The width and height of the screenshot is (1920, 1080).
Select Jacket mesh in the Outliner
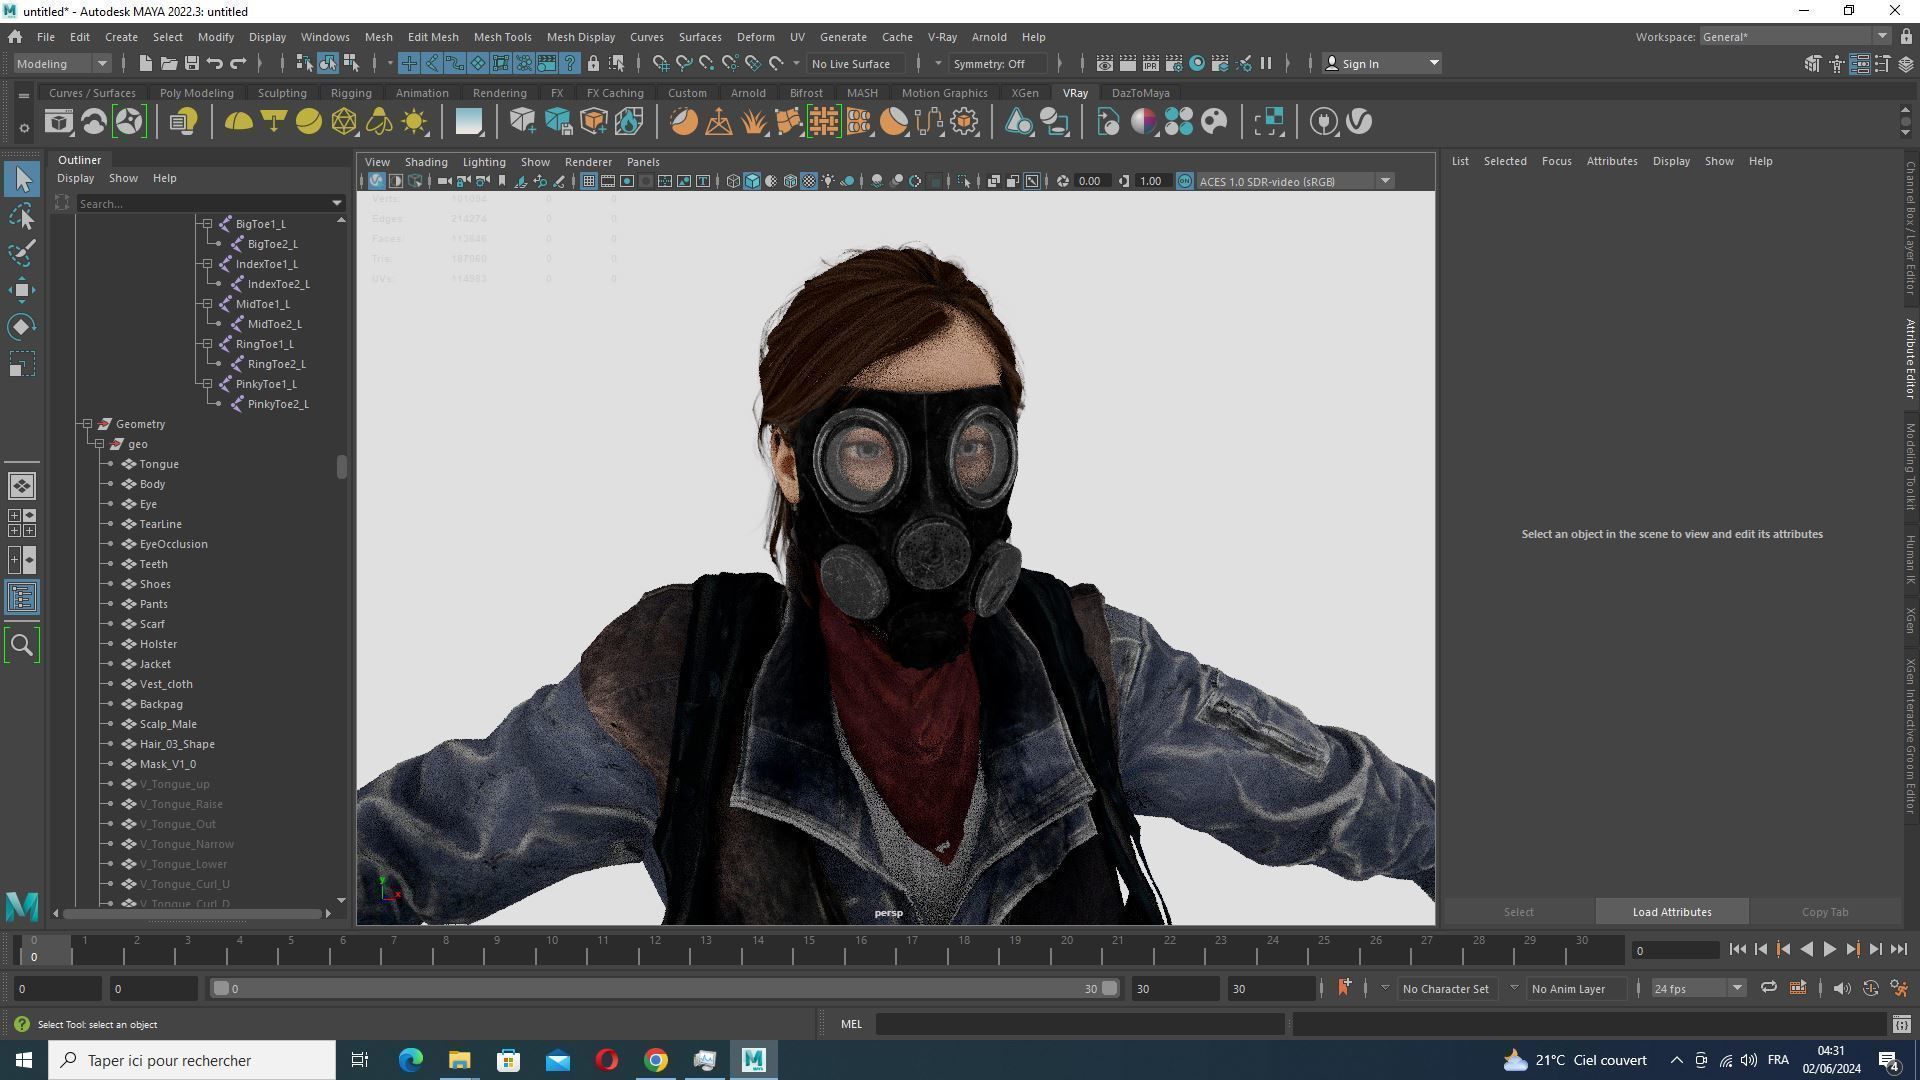coord(155,664)
